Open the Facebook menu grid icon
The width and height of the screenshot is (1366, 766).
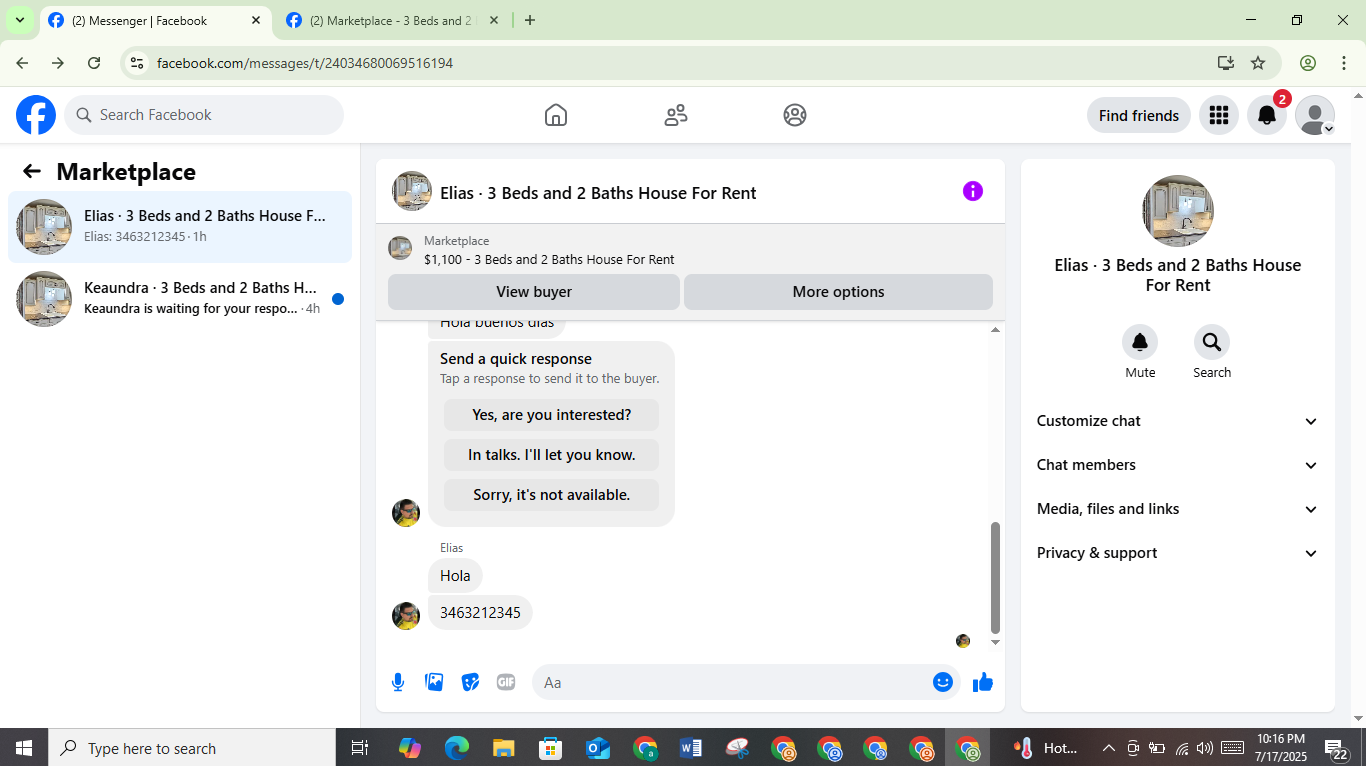(1219, 115)
